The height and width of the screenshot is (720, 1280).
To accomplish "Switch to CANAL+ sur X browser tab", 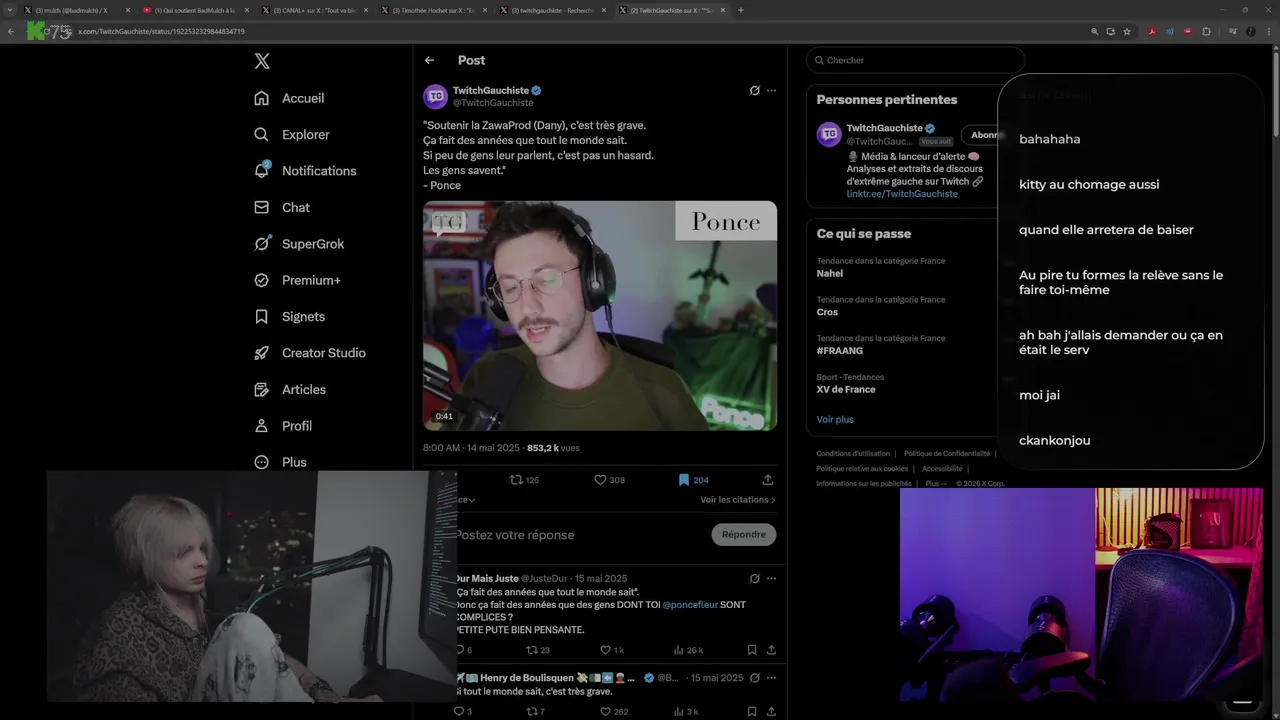I will pyautogui.click(x=315, y=10).
